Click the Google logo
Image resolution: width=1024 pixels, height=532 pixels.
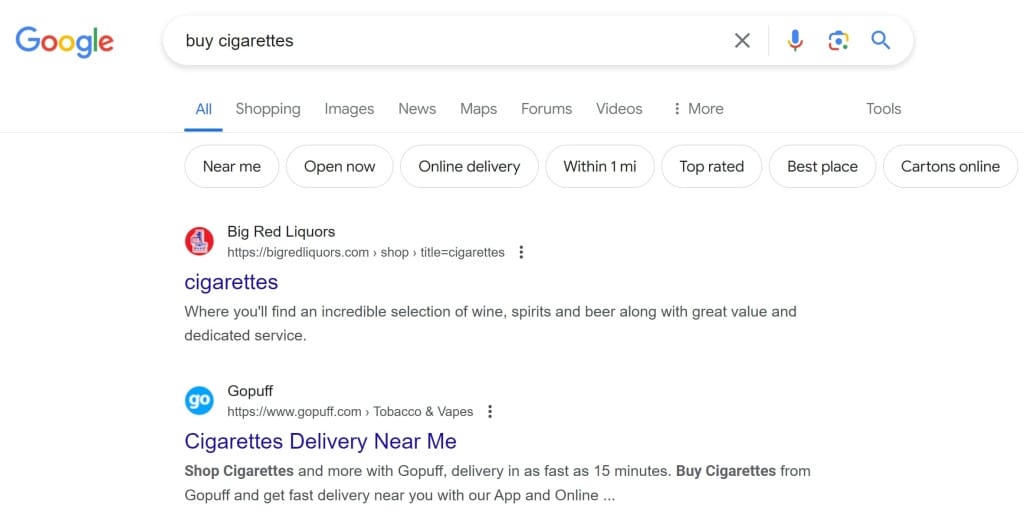coord(64,41)
